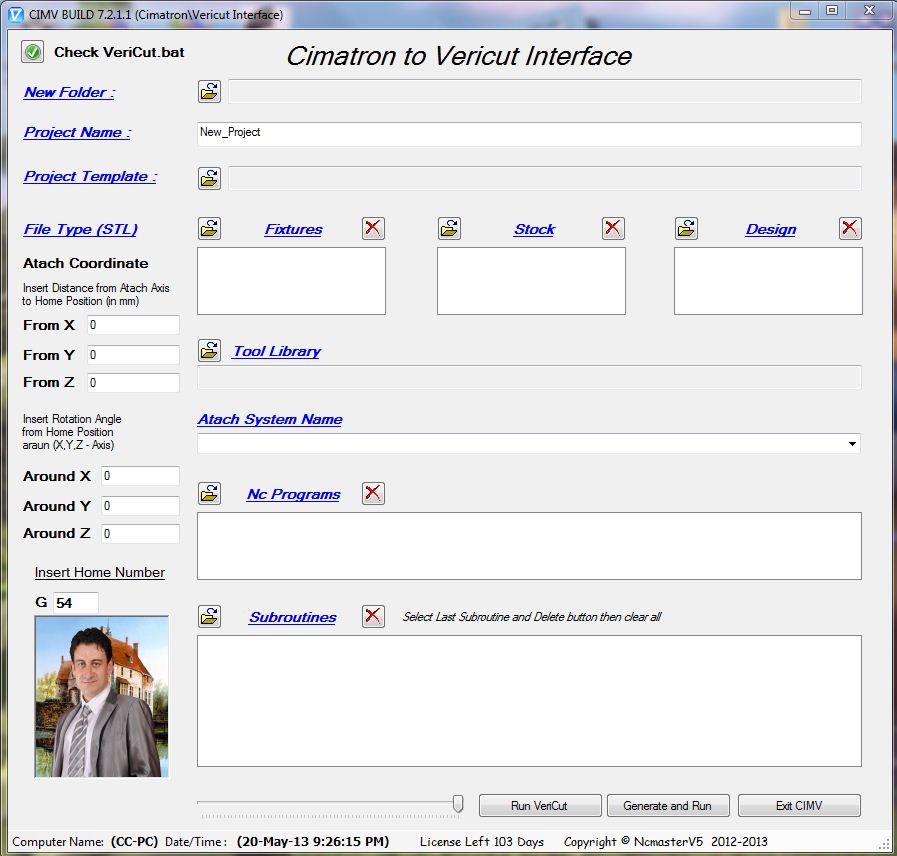
Task: Click the Date/Time status bar value
Action: [313, 842]
